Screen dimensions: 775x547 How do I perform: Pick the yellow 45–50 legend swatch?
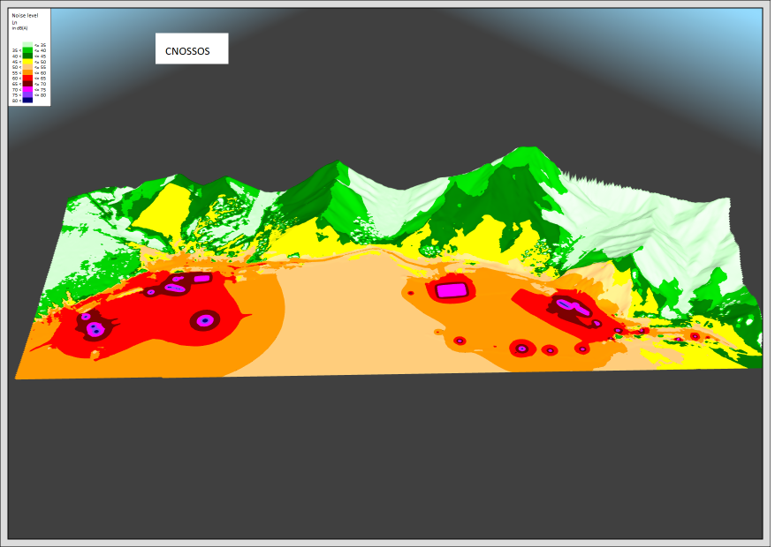[27, 61]
